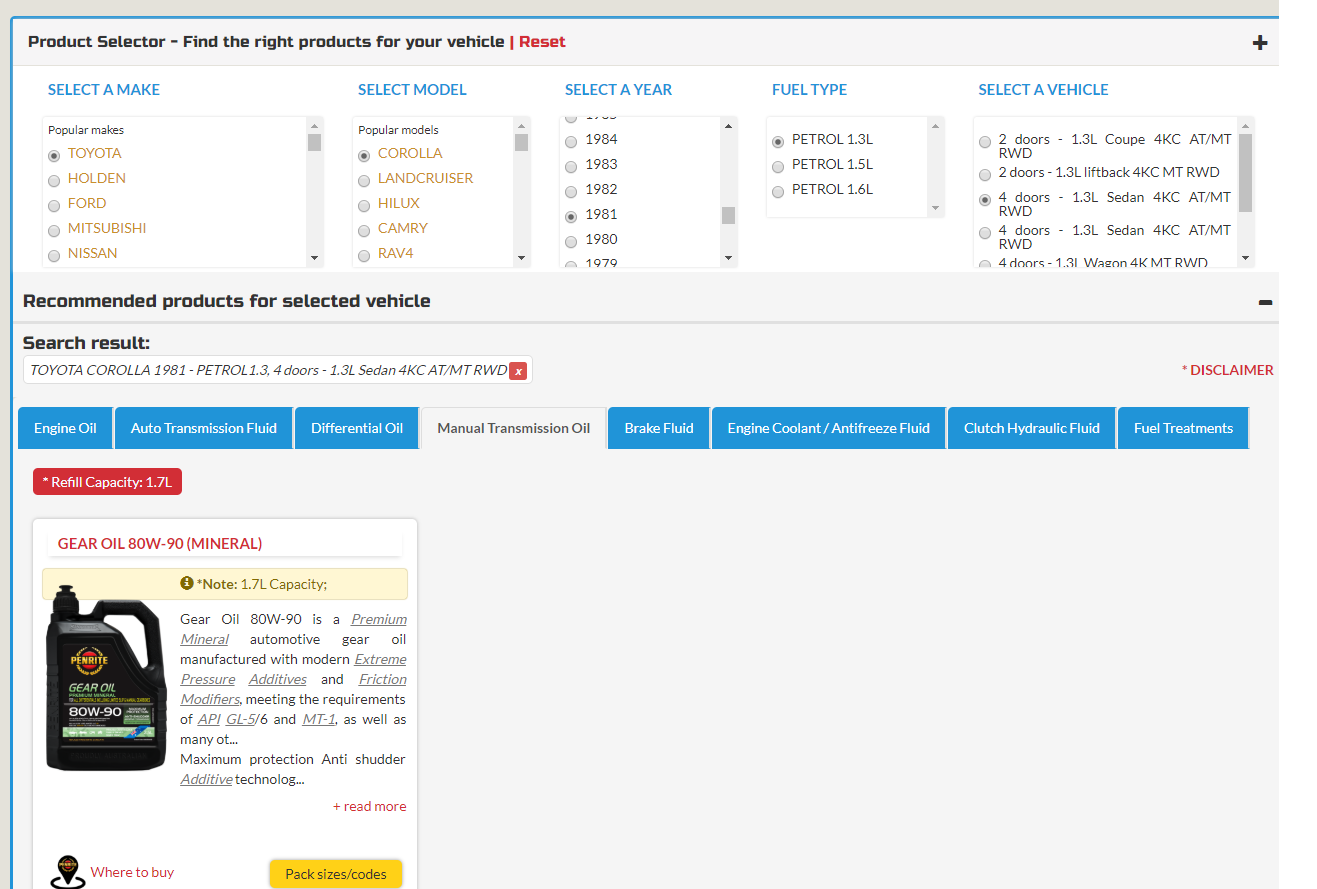Pick HILUX model option
This screenshot has height=889, width=1317.
click(x=364, y=206)
